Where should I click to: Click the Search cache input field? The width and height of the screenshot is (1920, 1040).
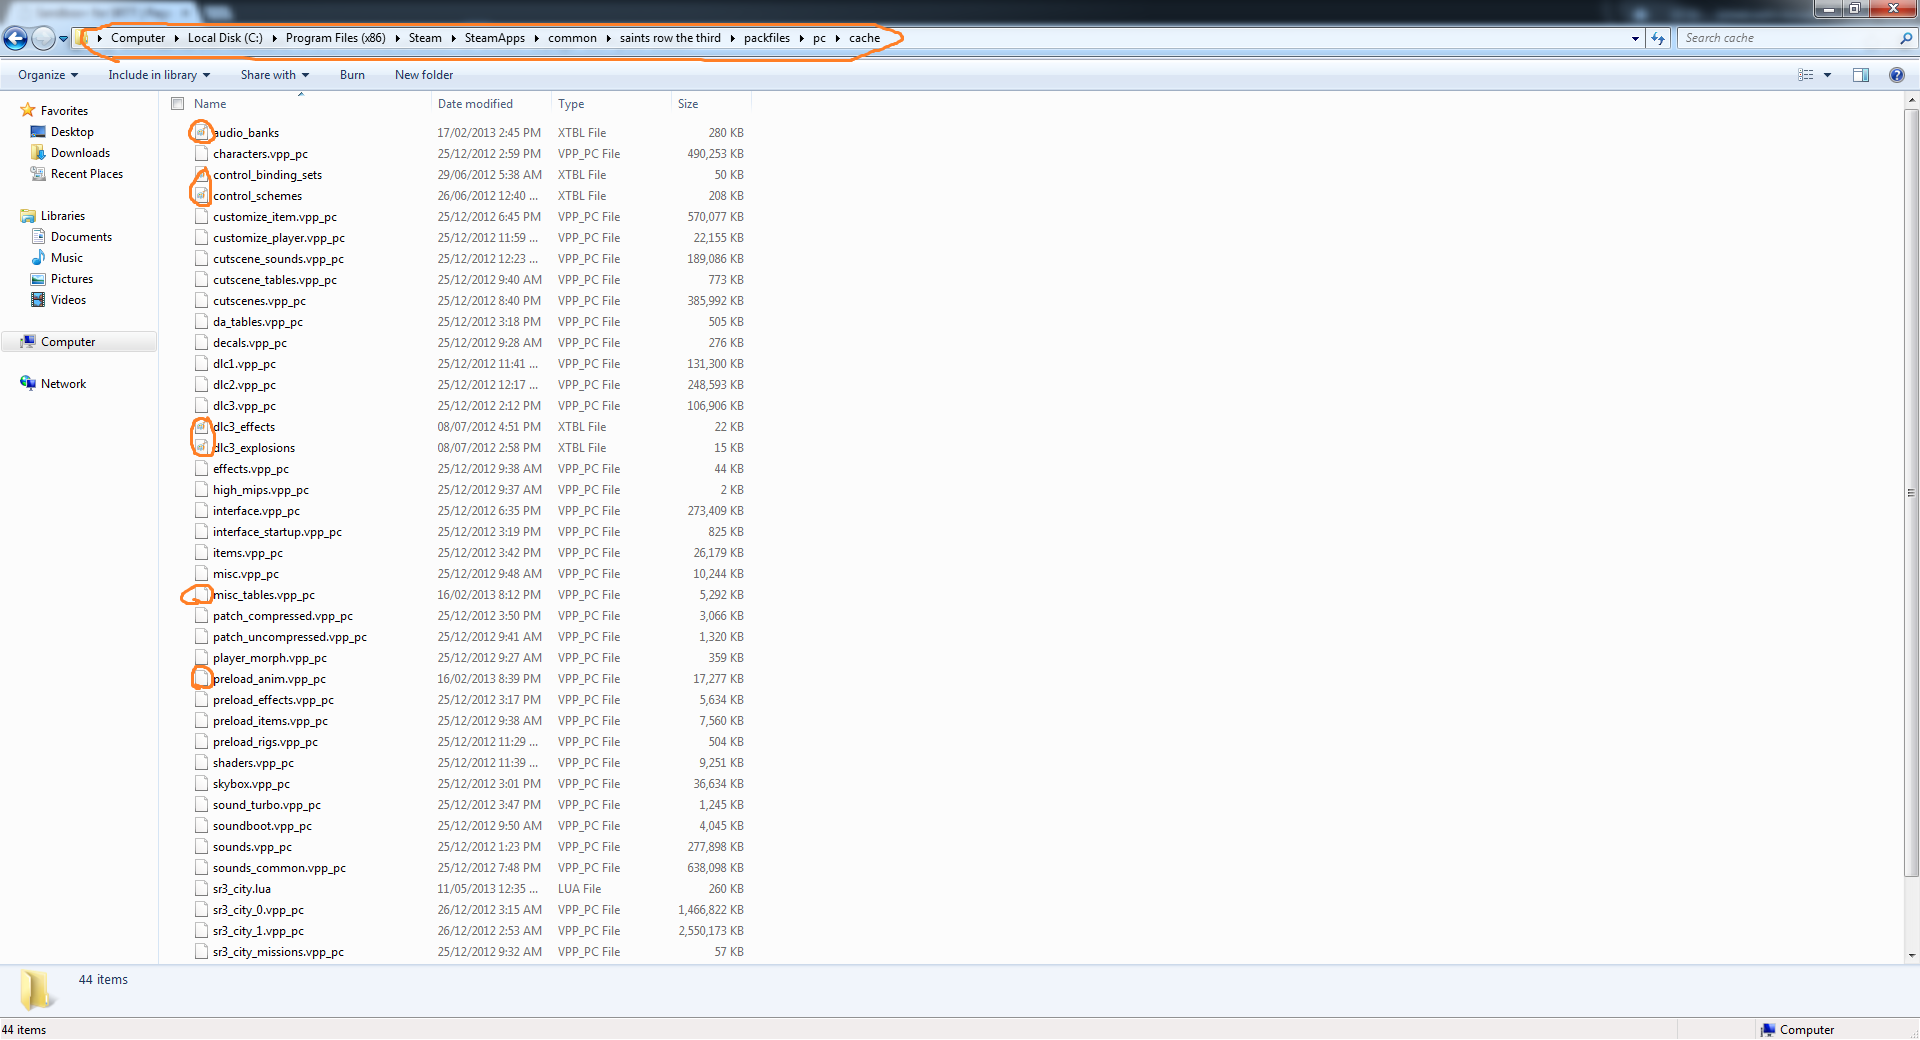[x=1788, y=38]
